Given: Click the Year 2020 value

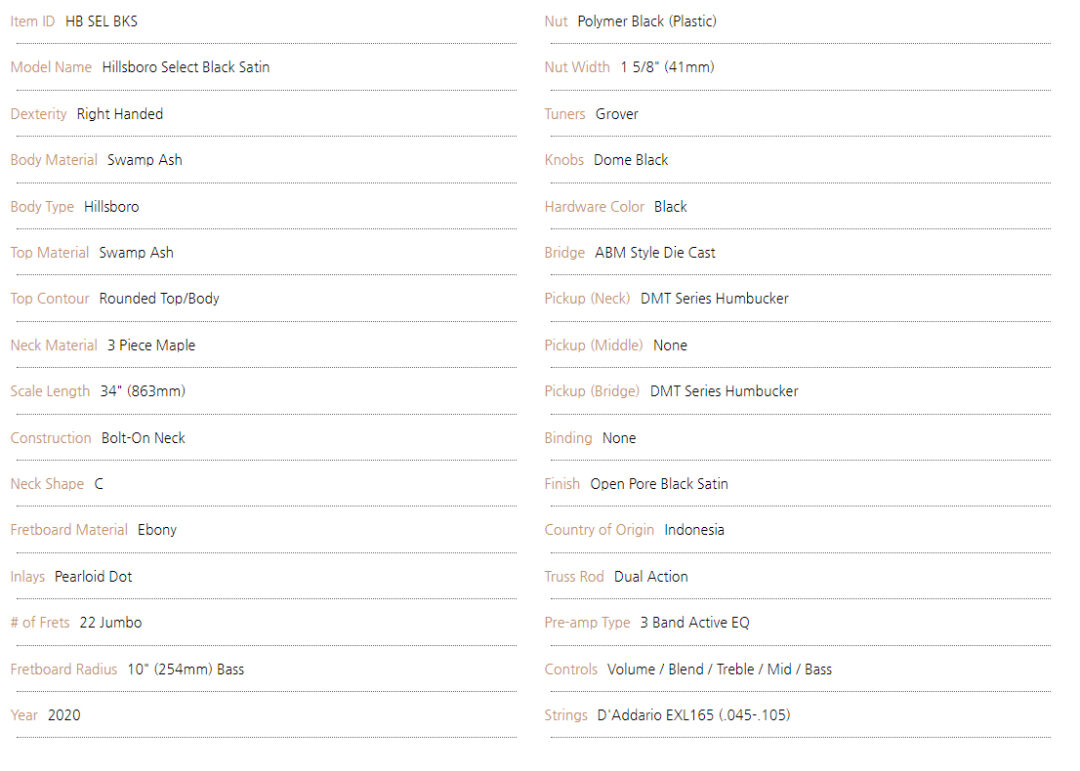Looking at the screenshot, I should click(x=64, y=715).
